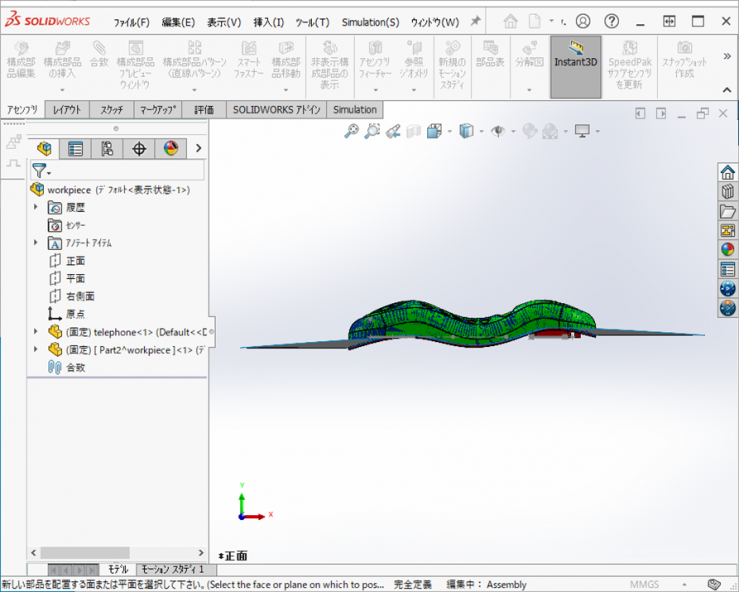This screenshot has height=592, width=739.
Task: Open the feature tree filter dropdown
Action: pyautogui.click(x=41, y=171)
